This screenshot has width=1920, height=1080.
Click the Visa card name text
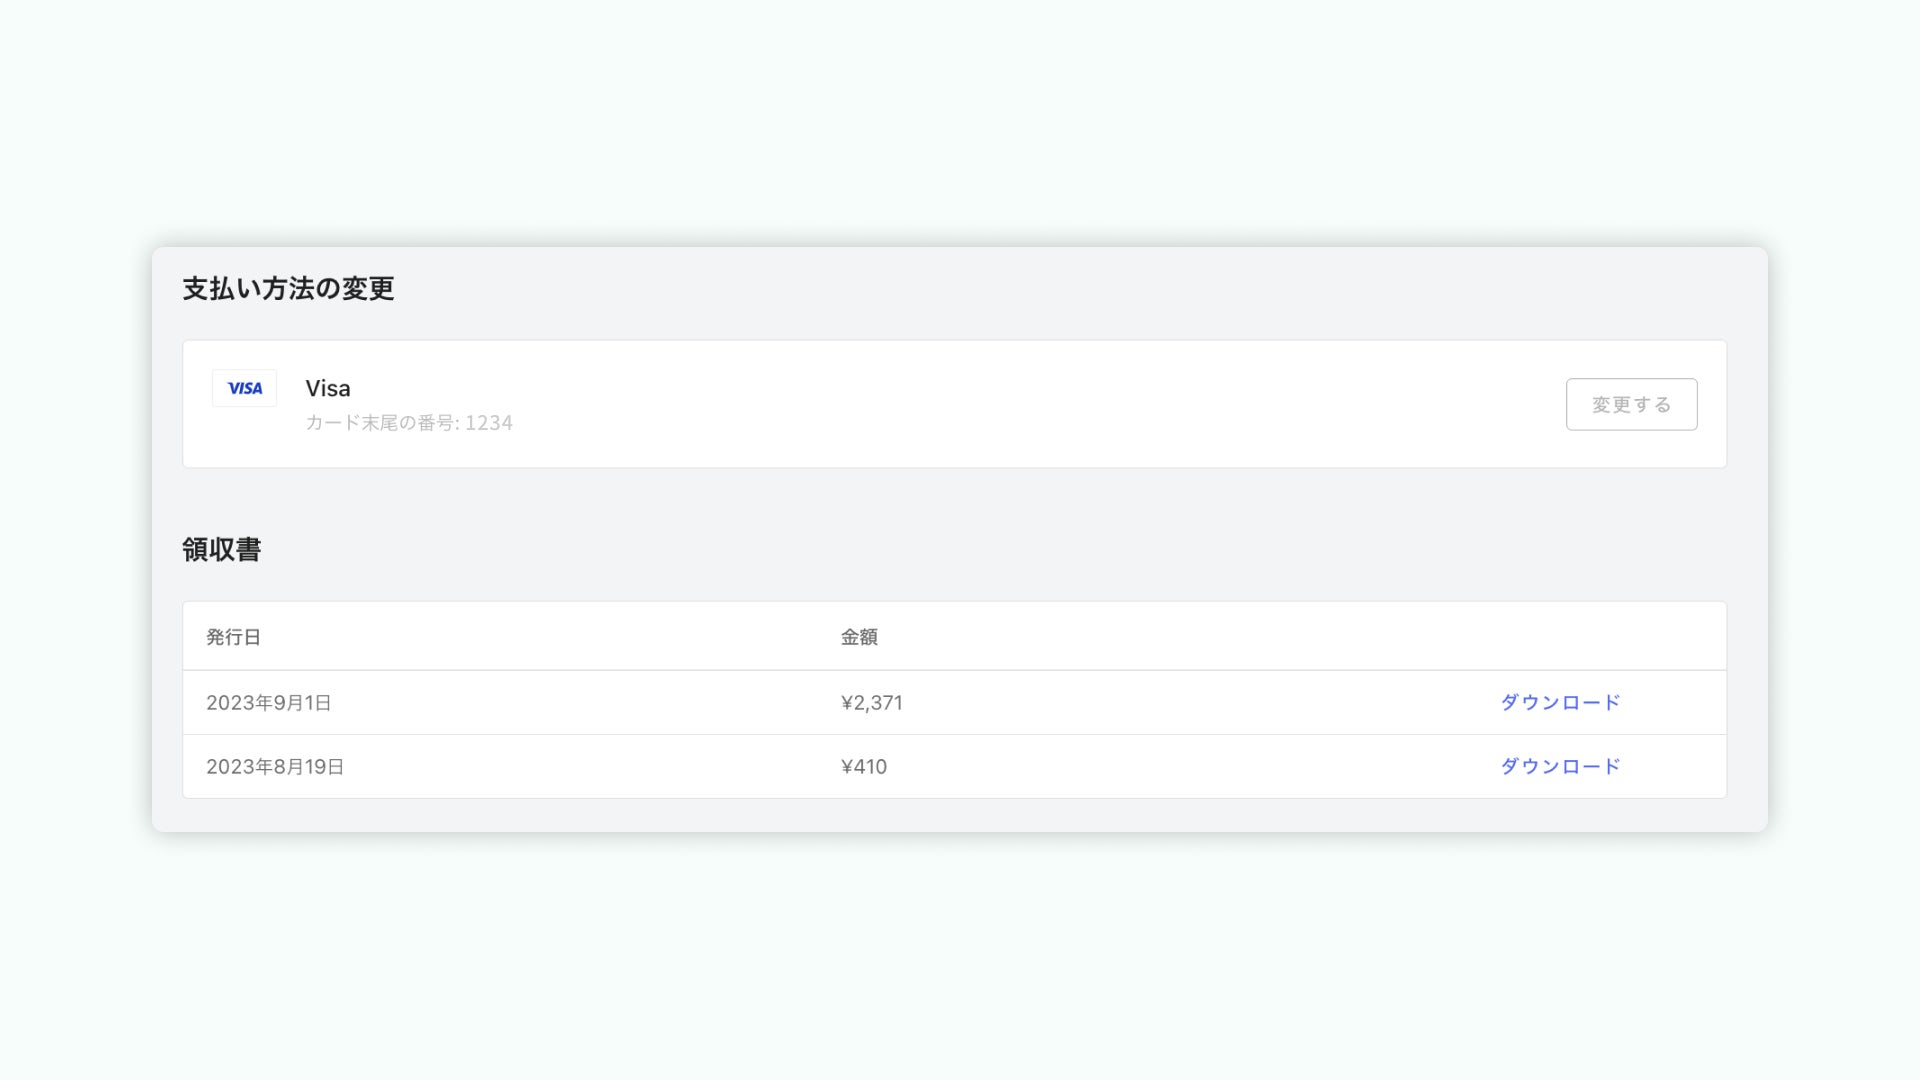click(328, 388)
